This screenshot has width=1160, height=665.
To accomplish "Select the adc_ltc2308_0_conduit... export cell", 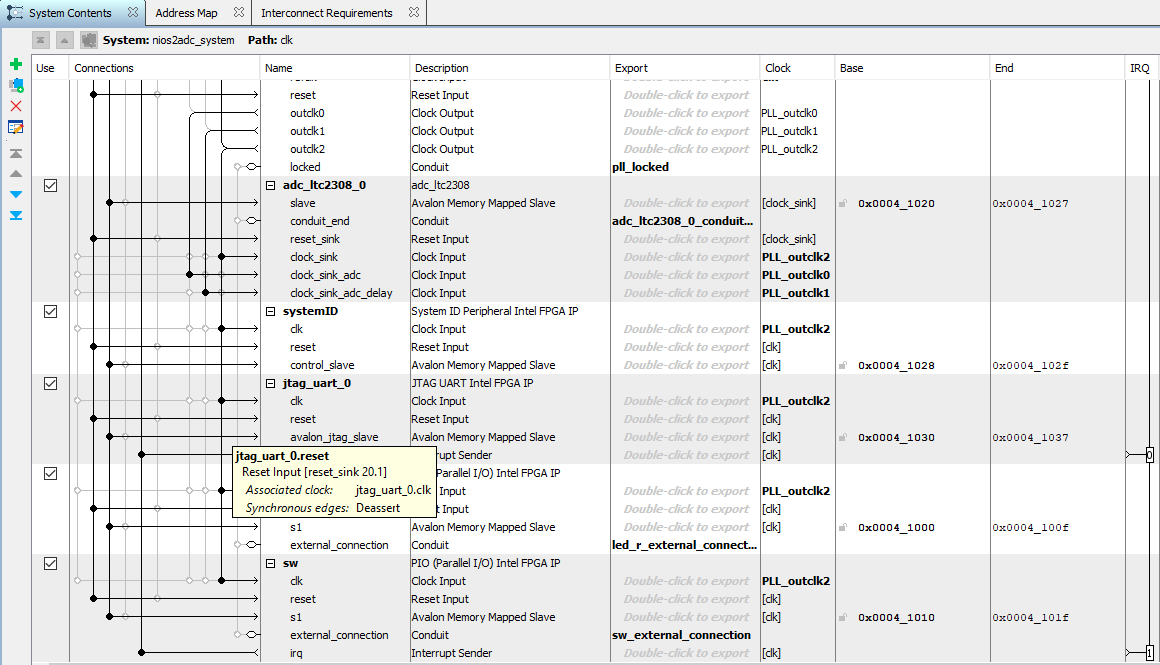I will pyautogui.click(x=683, y=221).
